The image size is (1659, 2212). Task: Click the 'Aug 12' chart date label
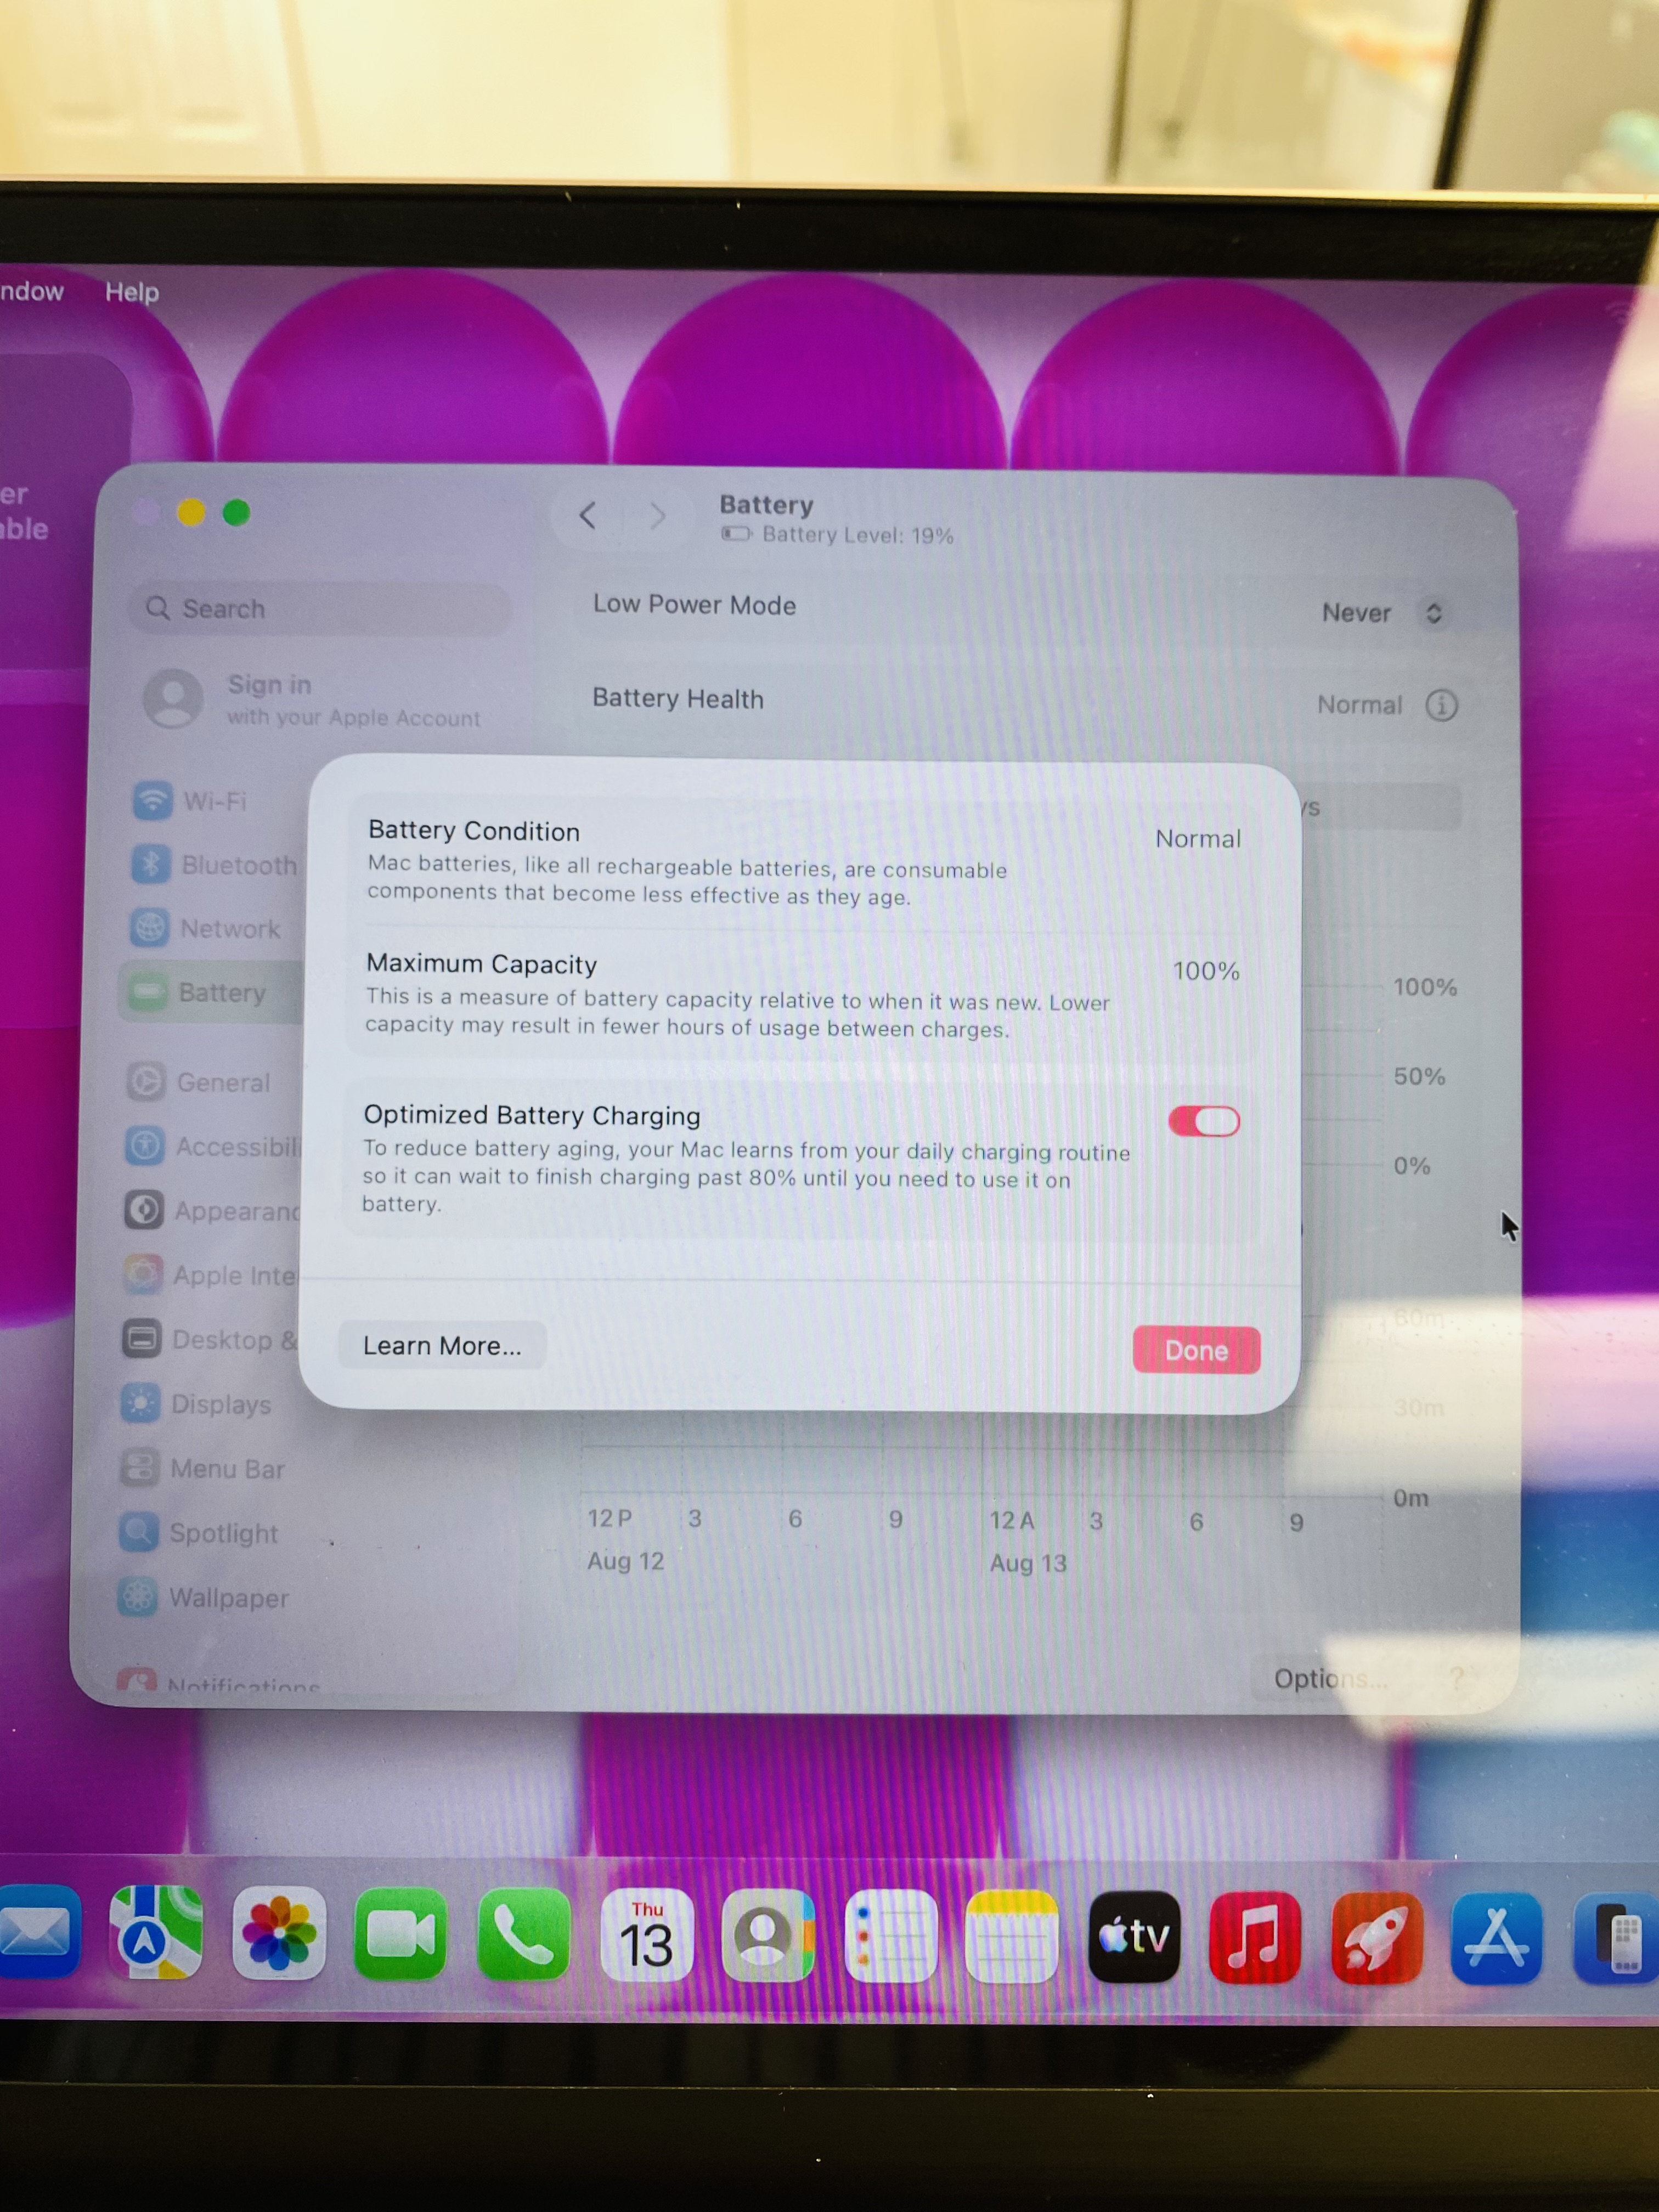[x=626, y=1561]
